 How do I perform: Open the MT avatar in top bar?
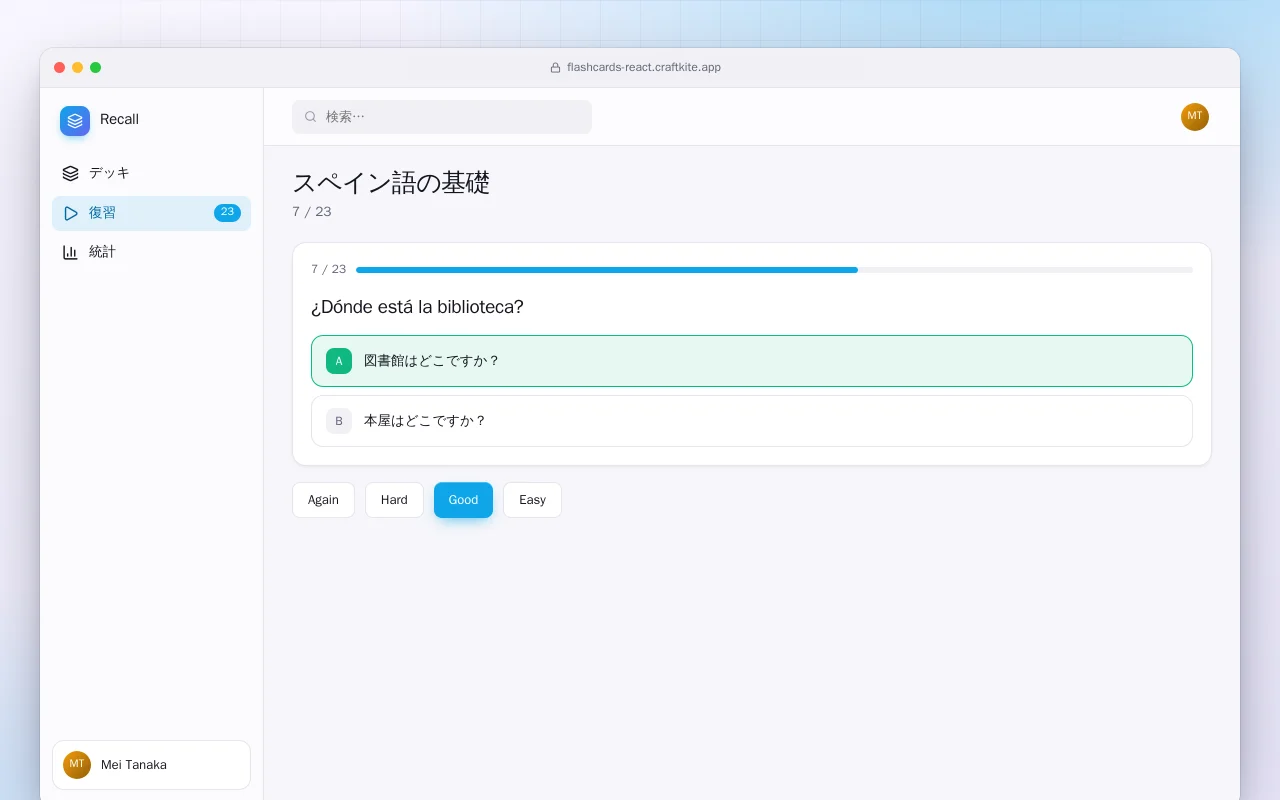pyautogui.click(x=1194, y=117)
